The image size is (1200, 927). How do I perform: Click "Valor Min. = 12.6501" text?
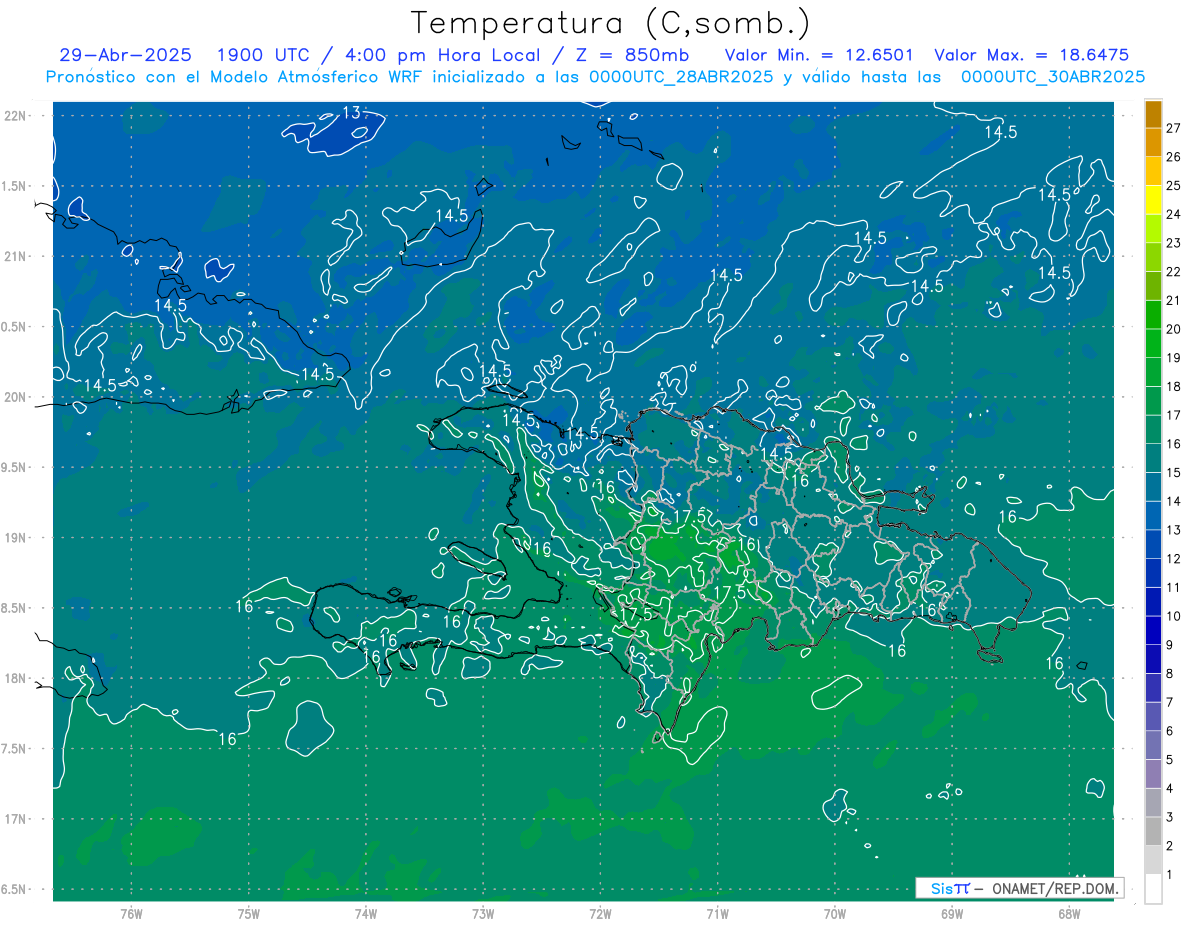(819, 55)
